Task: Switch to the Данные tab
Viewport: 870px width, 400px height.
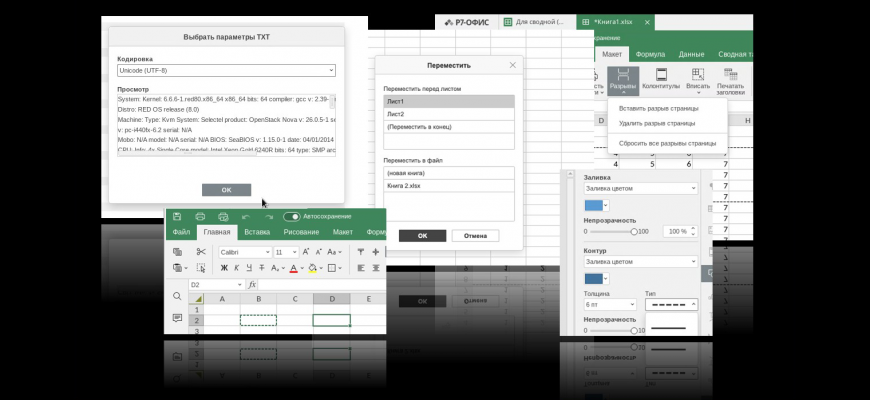Action: pyautogui.click(x=691, y=54)
